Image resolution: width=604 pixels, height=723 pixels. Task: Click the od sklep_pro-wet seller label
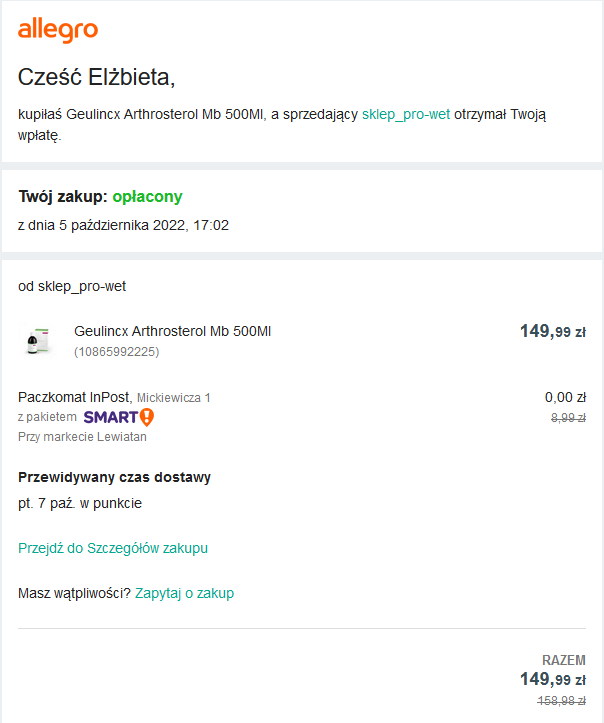[x=72, y=286]
